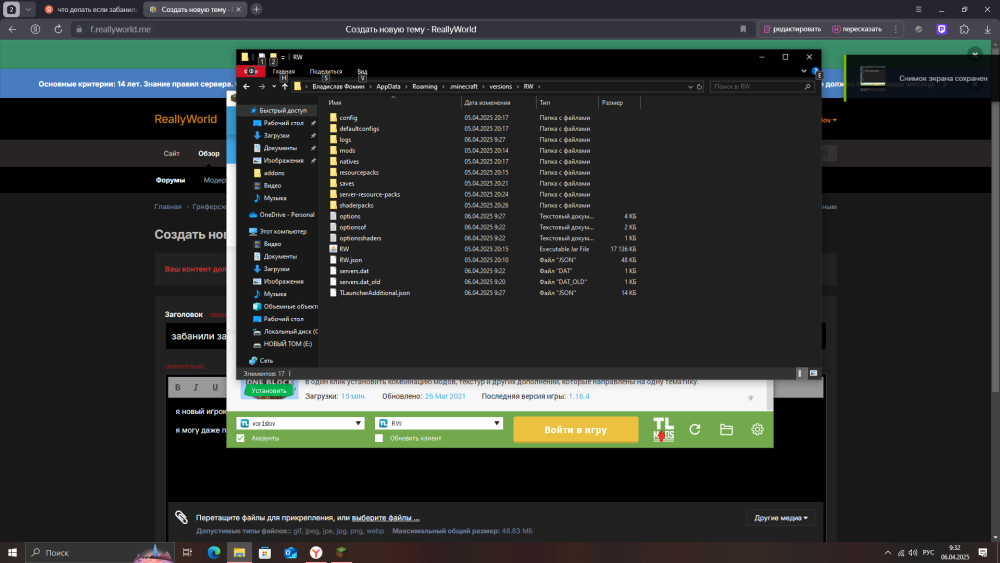Open the game folder icon in TLauncher

726,430
